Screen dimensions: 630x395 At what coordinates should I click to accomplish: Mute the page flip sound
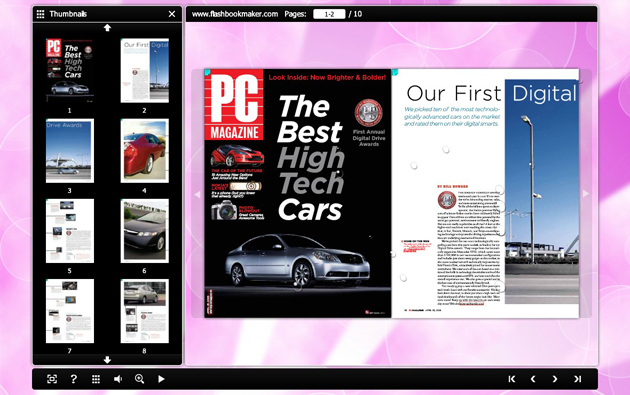pyautogui.click(x=118, y=379)
